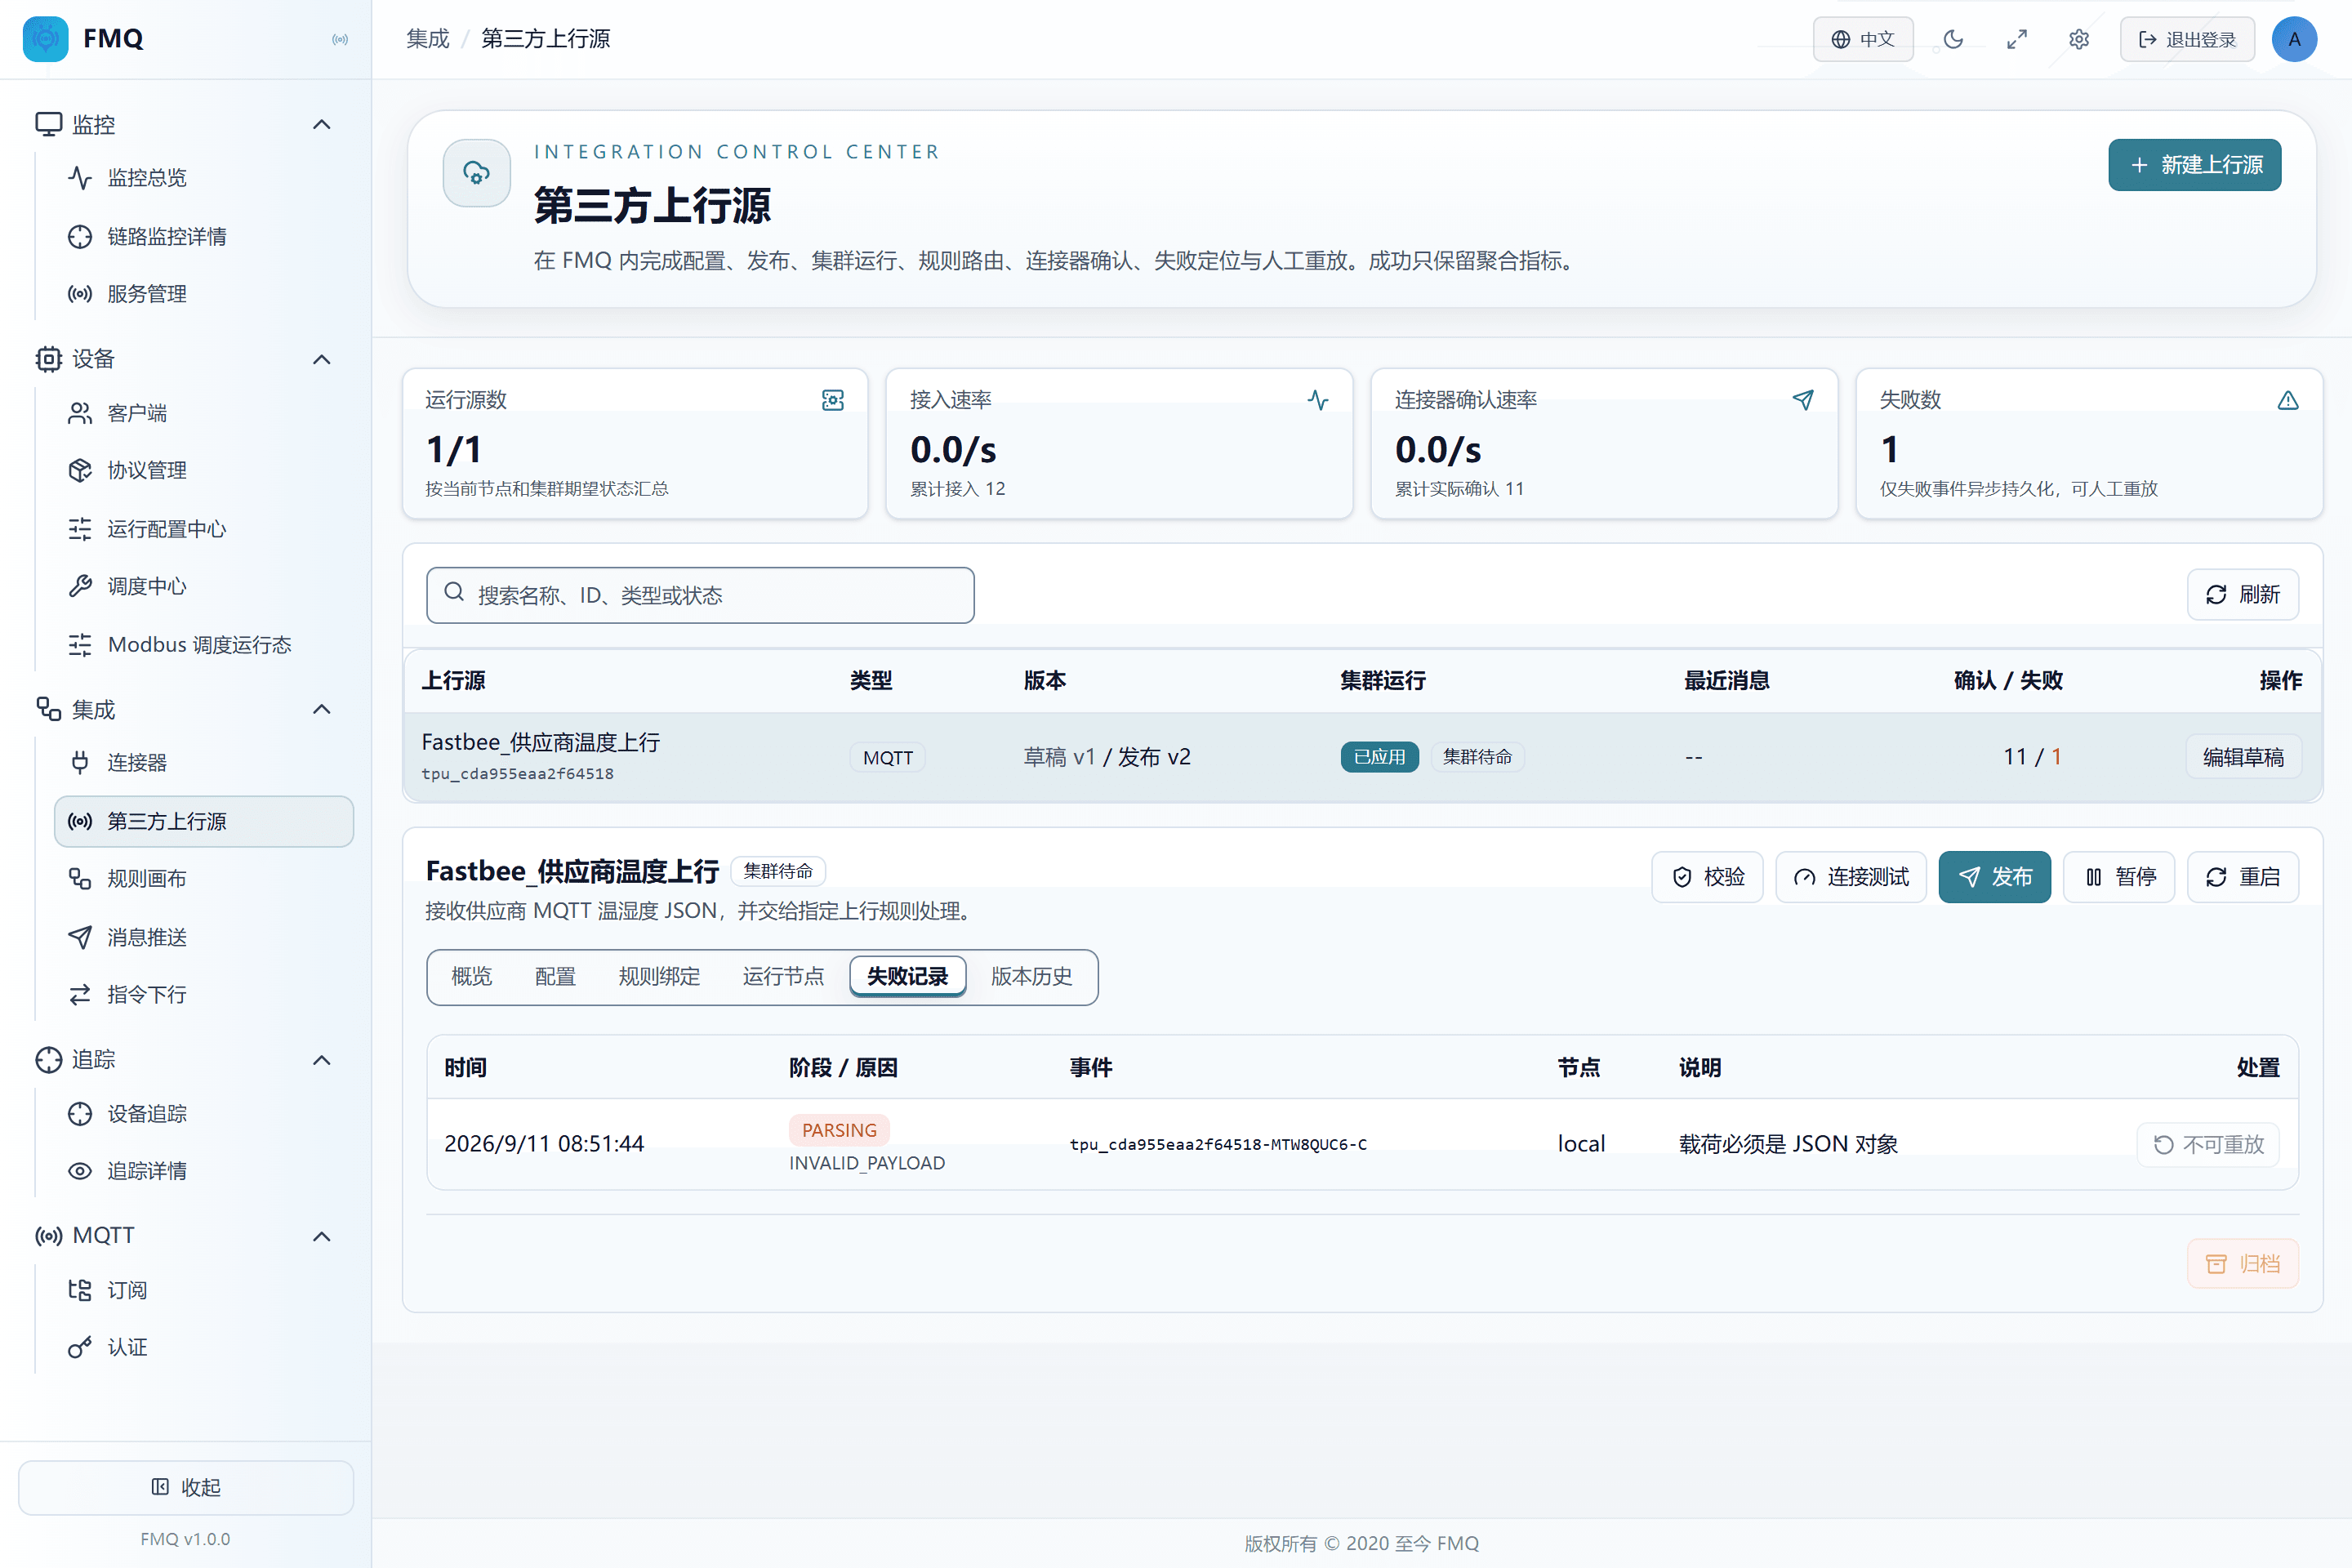The height and width of the screenshot is (1568, 2352).
Task: Switch to the 配置 tab
Action: (x=555, y=976)
